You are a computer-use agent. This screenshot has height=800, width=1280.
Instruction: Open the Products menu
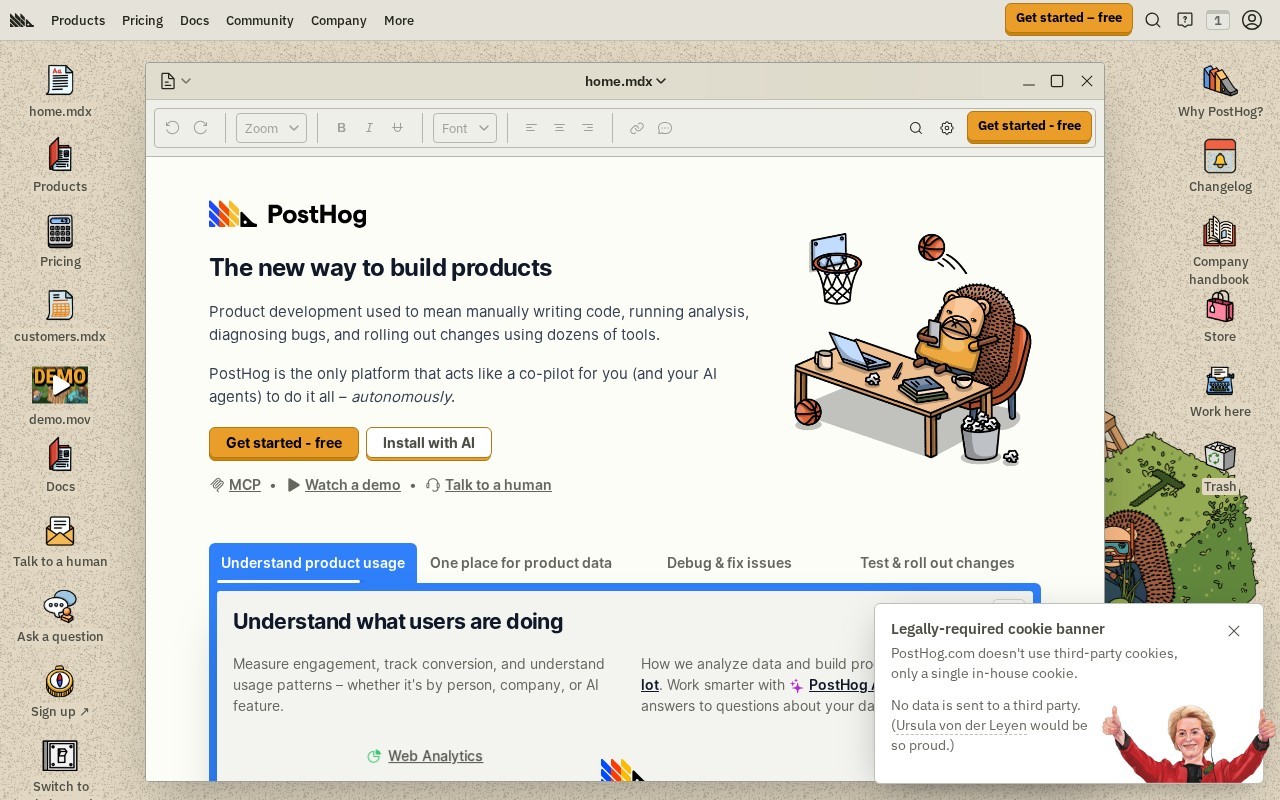(78, 20)
